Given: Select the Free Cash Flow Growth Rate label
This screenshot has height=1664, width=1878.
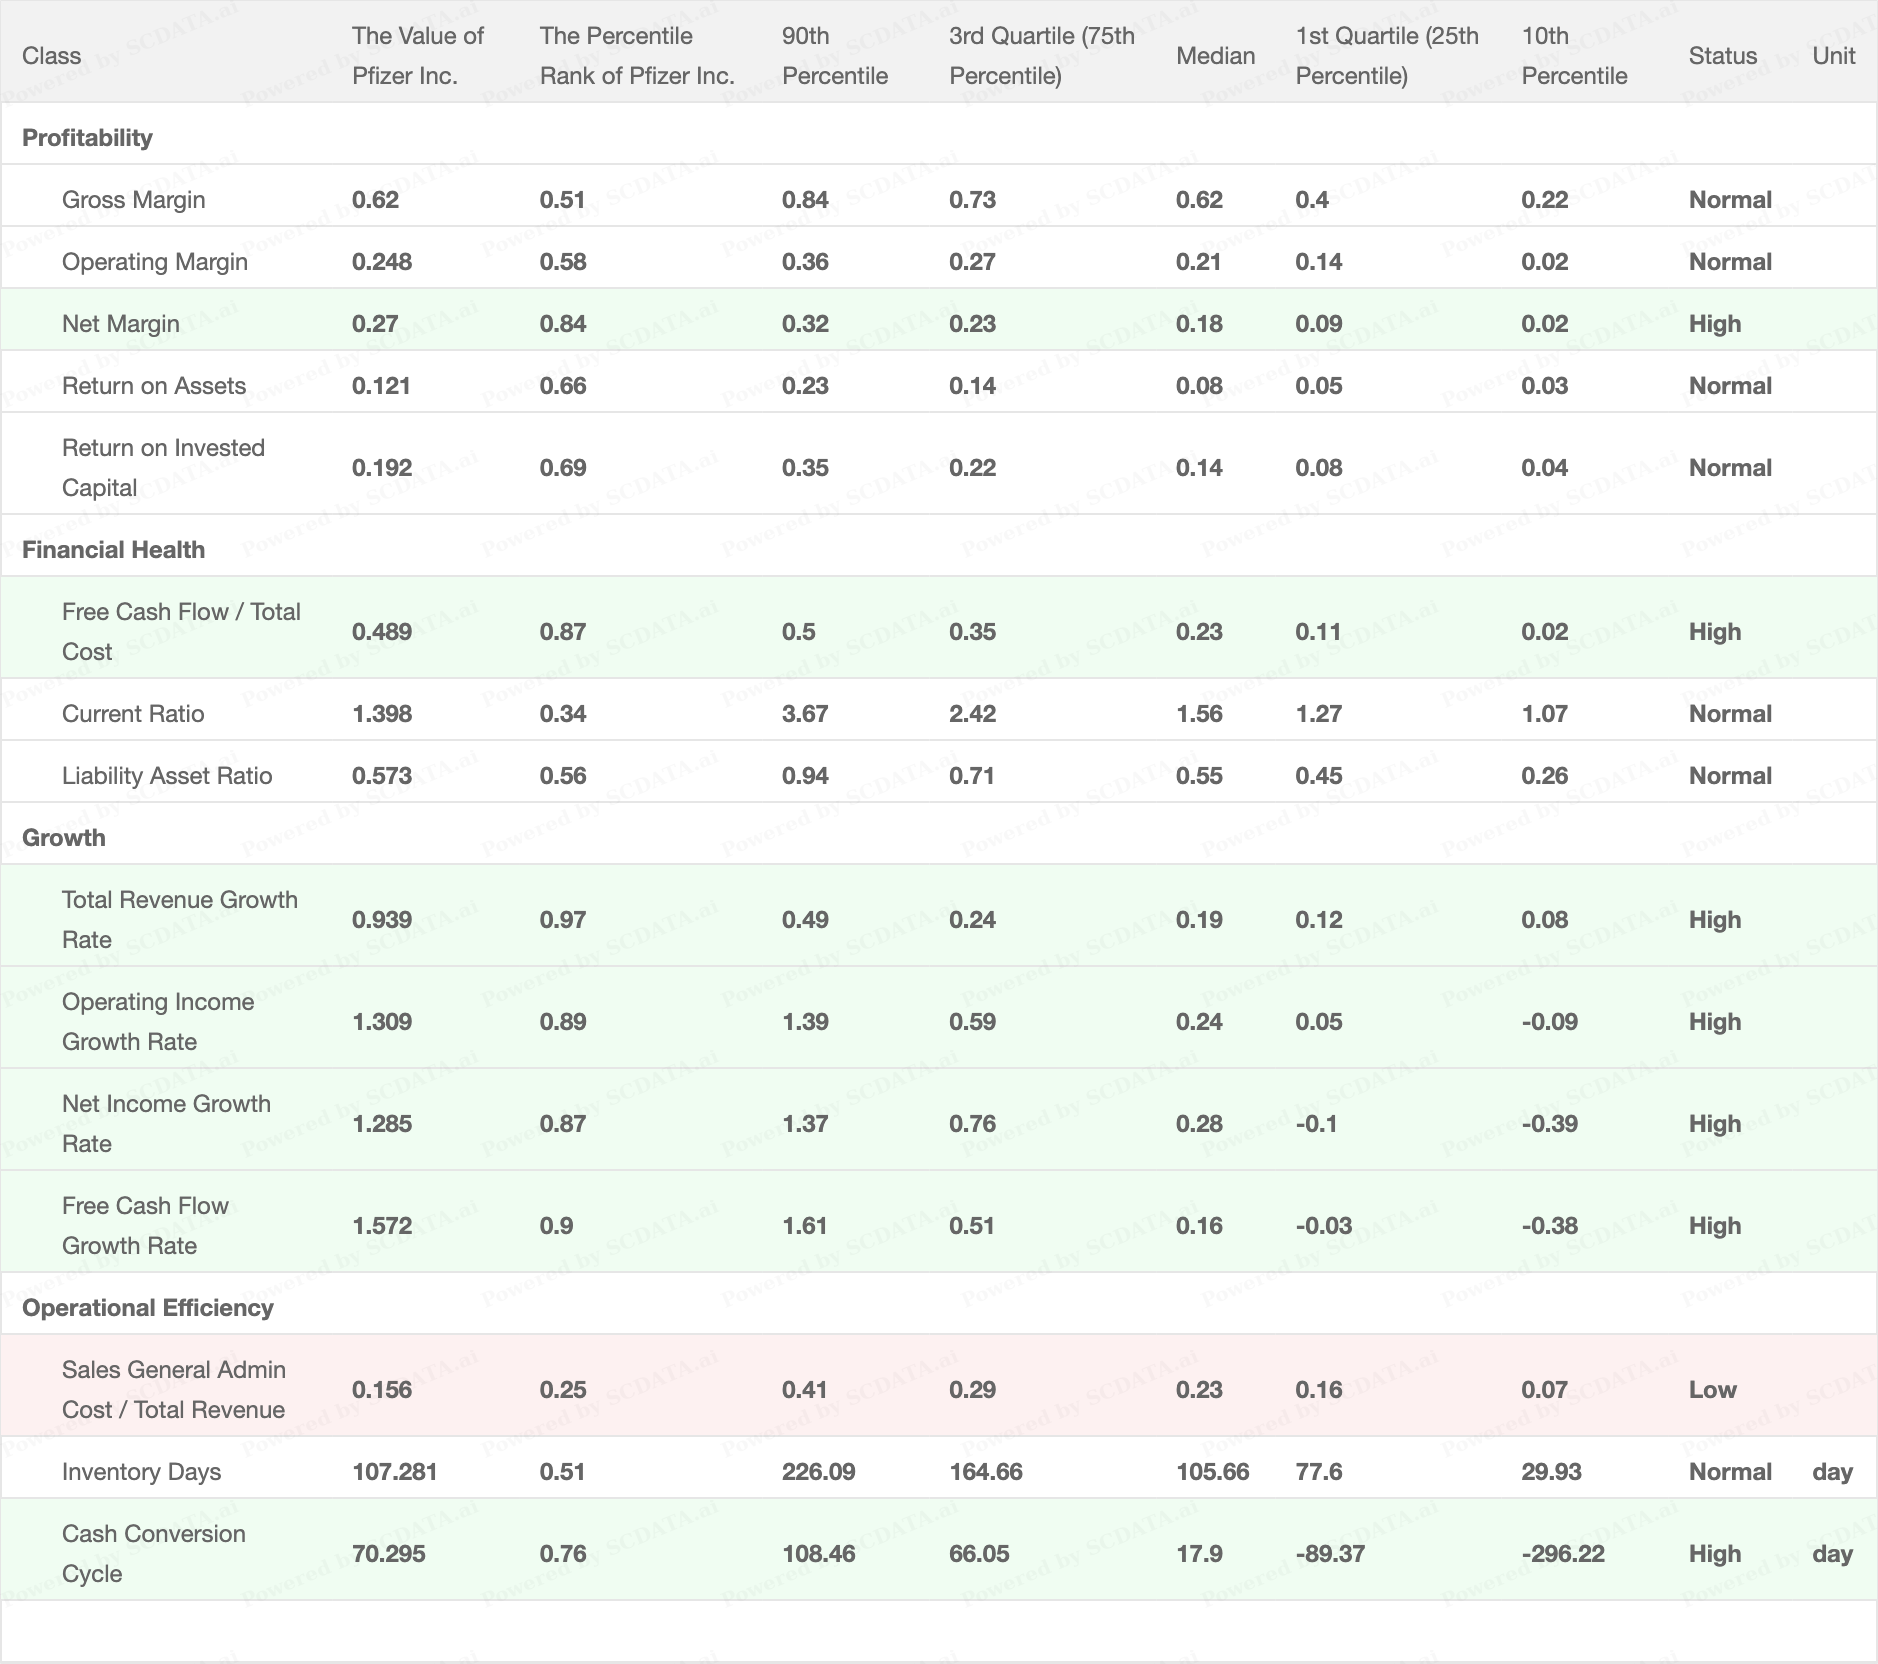Looking at the screenshot, I should (145, 1226).
